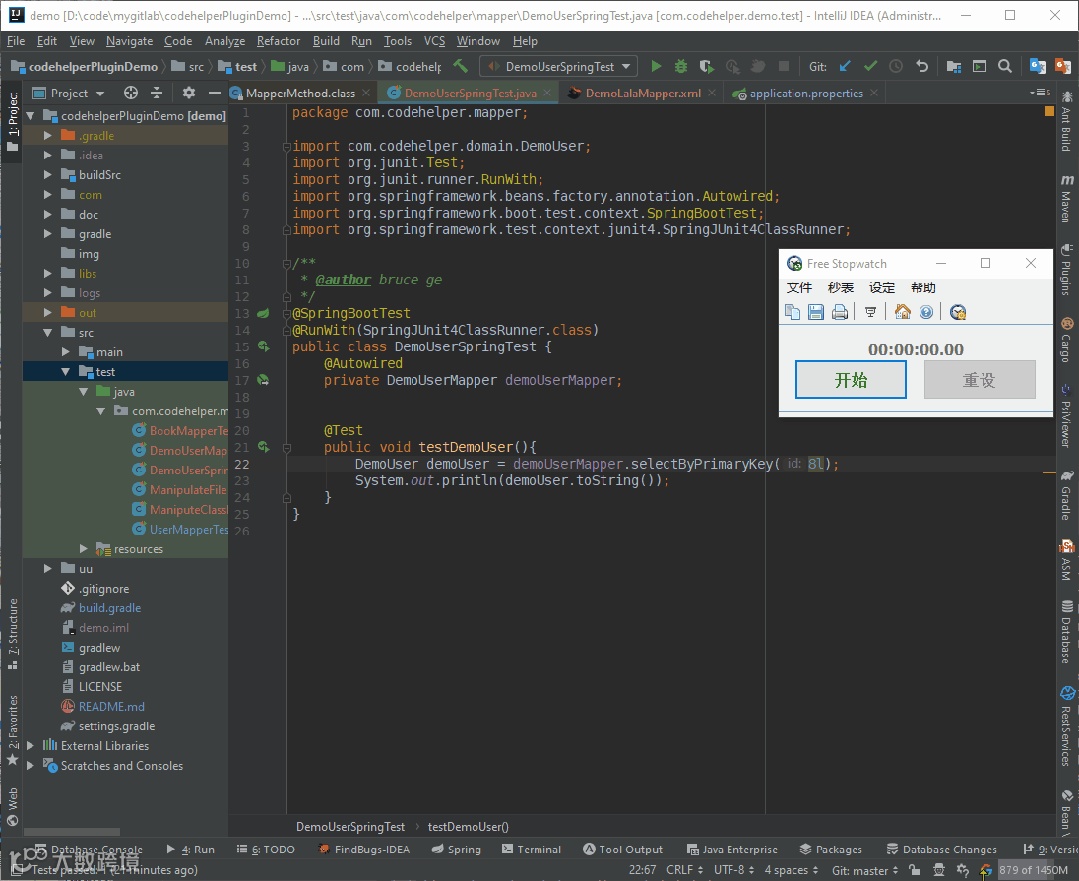Open Search Everywhere magnifier icon
Image resolution: width=1079 pixels, height=881 pixels.
[1004, 67]
